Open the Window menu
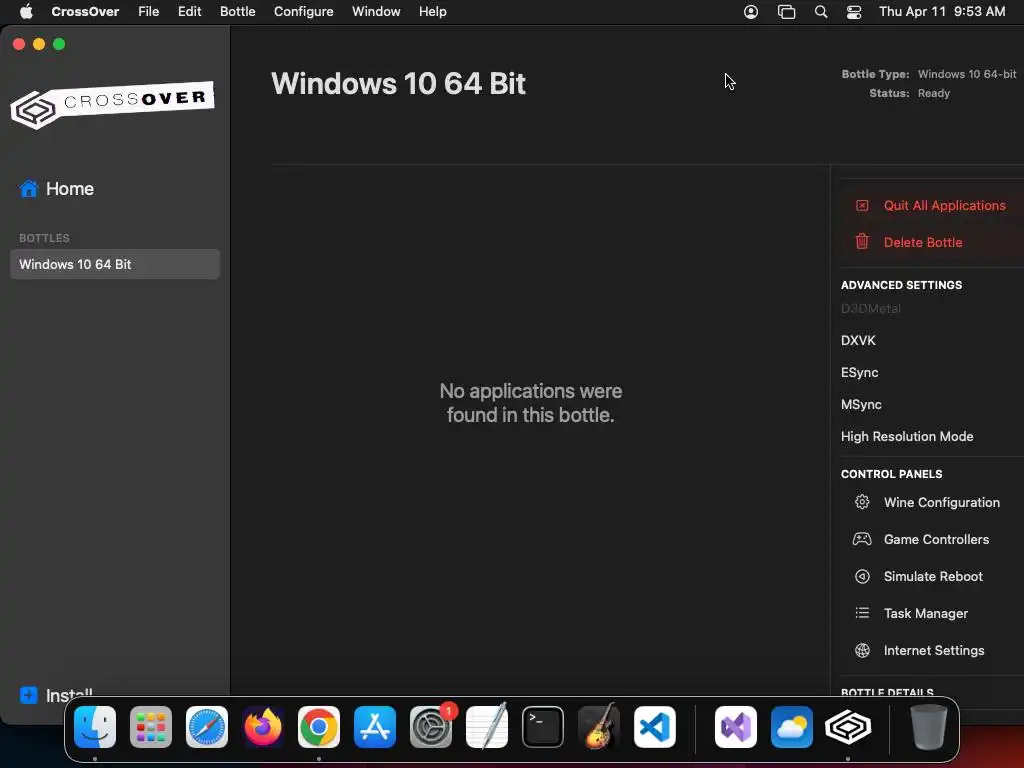Viewport: 1024px width, 768px height. [376, 12]
